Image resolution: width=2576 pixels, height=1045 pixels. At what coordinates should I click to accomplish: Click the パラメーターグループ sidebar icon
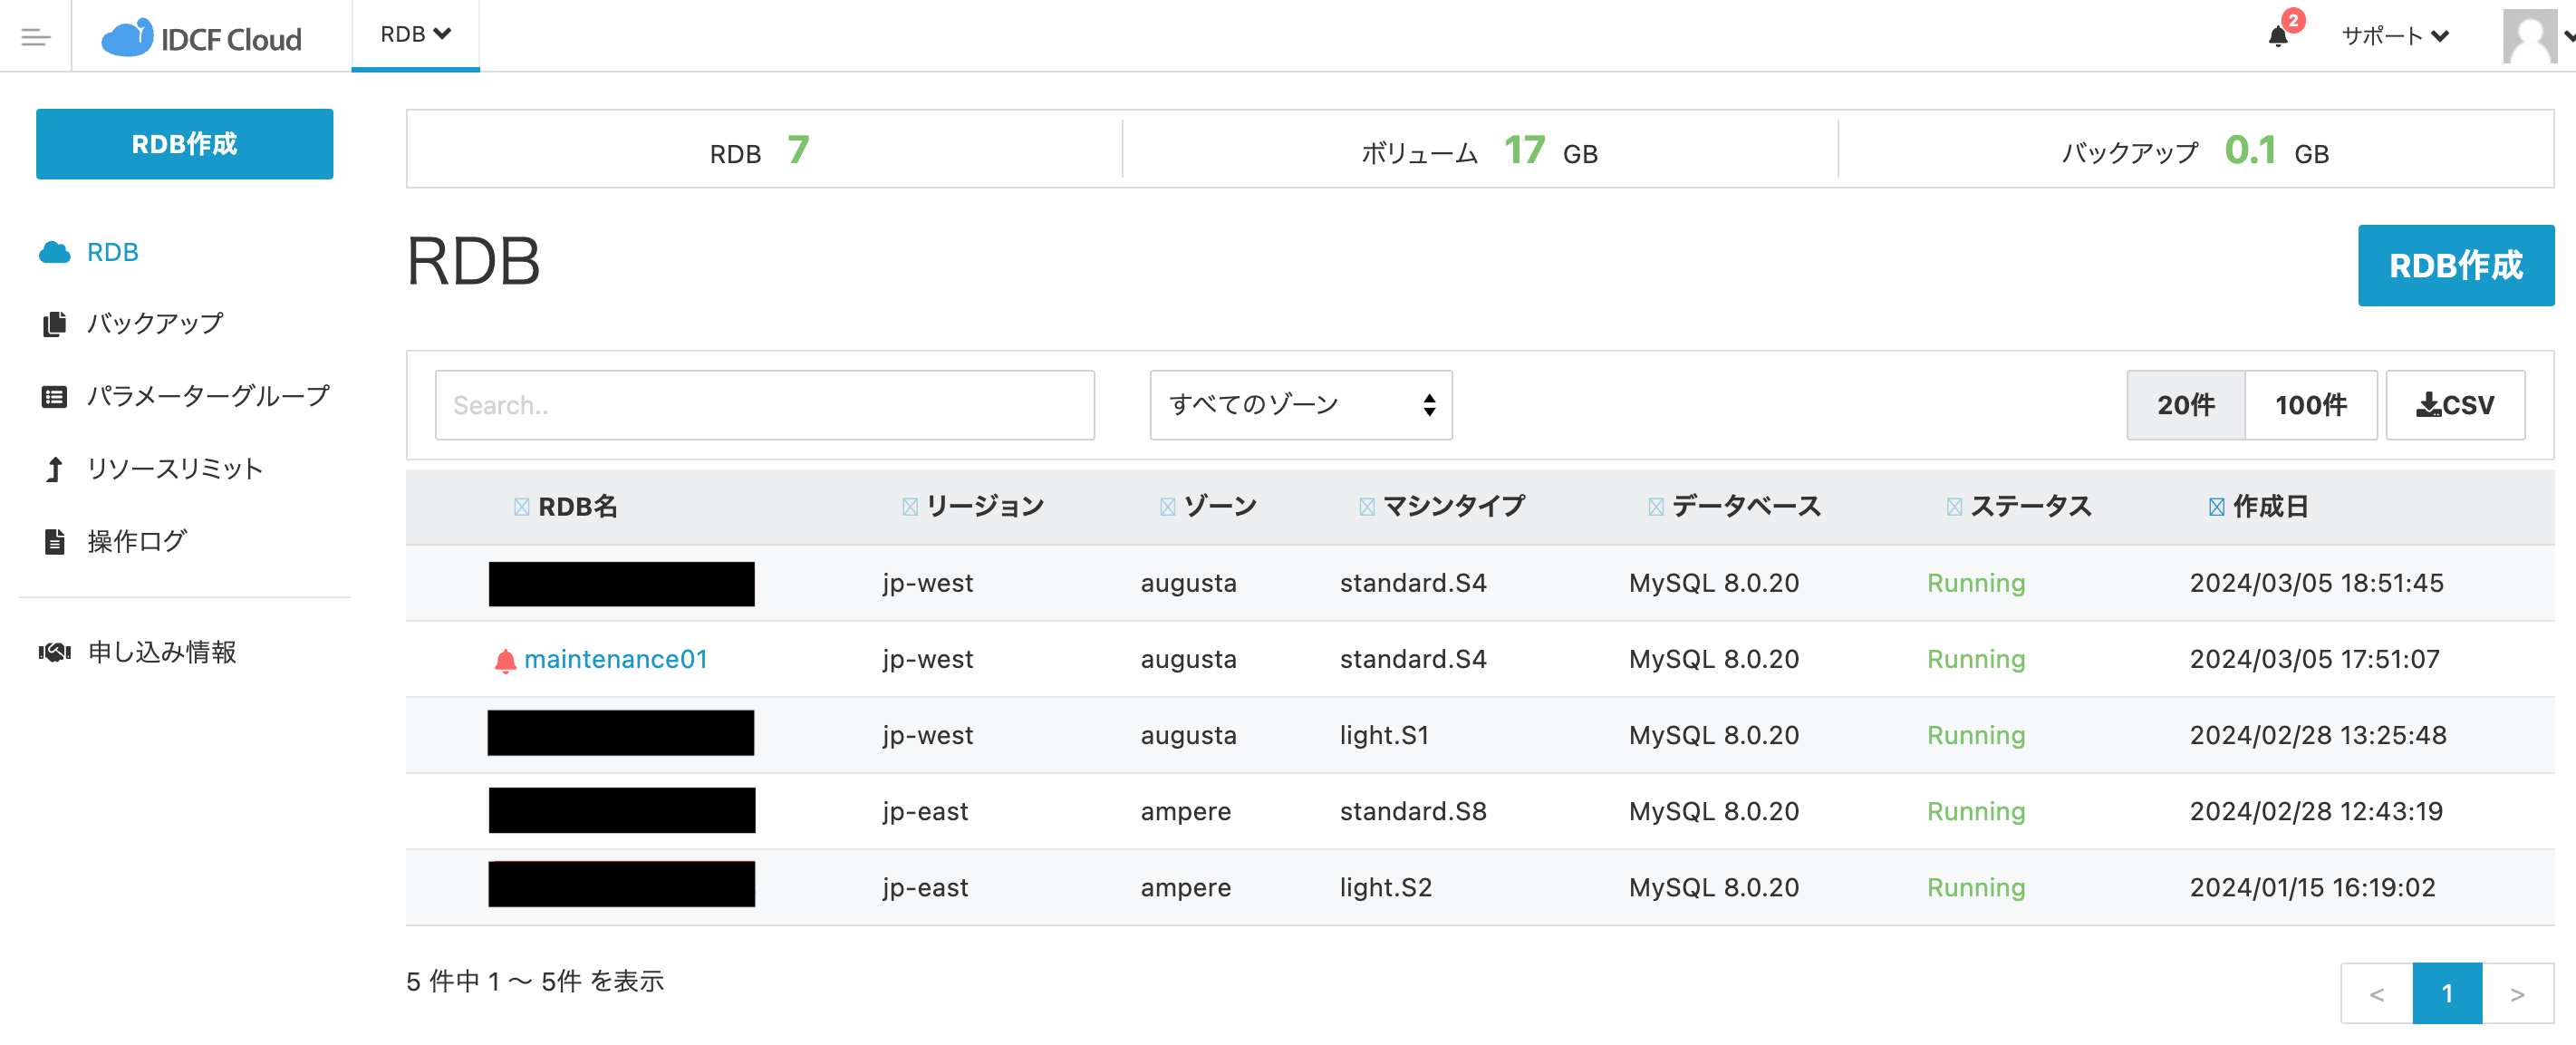point(54,396)
